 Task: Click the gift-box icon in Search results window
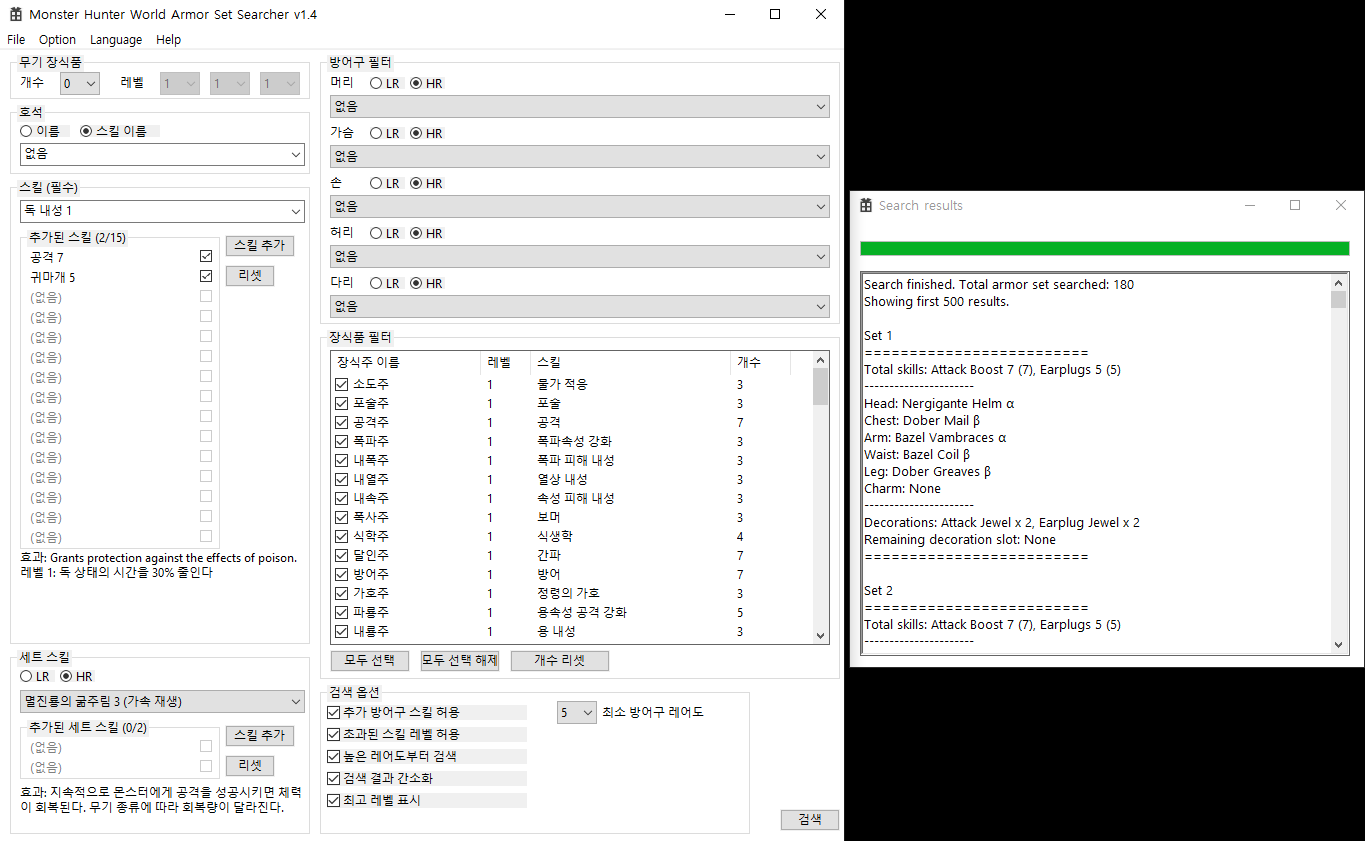[866, 205]
